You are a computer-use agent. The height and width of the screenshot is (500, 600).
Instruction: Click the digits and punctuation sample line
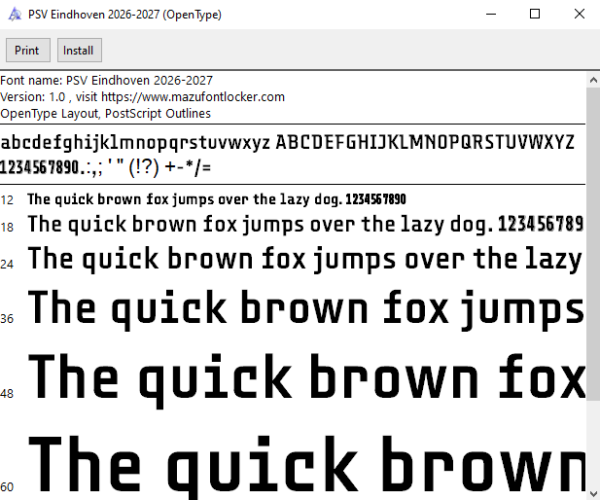[106, 167]
